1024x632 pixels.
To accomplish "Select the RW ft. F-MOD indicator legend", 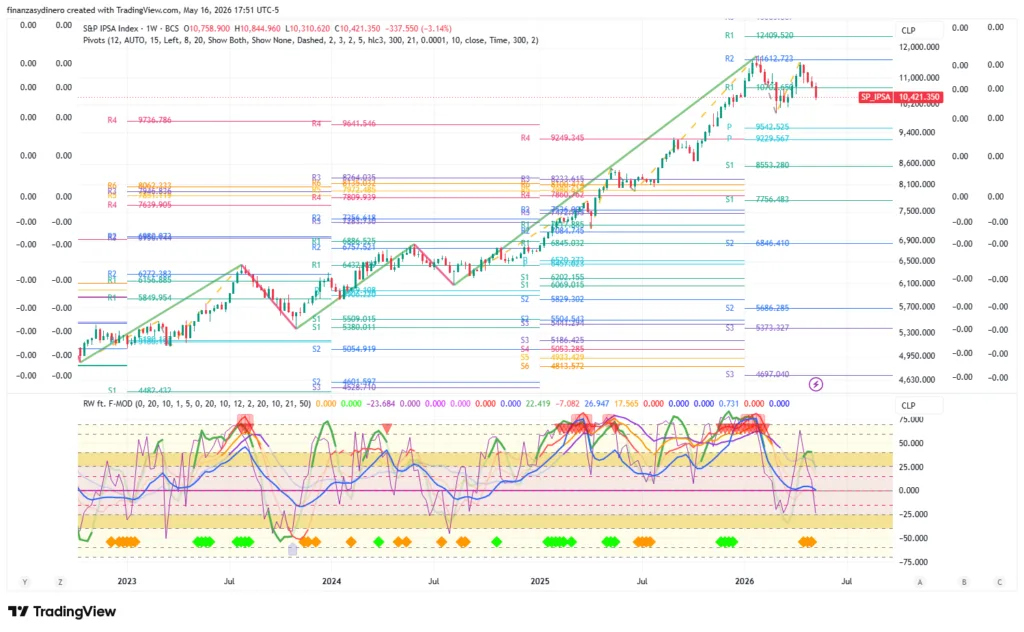I will point(108,403).
